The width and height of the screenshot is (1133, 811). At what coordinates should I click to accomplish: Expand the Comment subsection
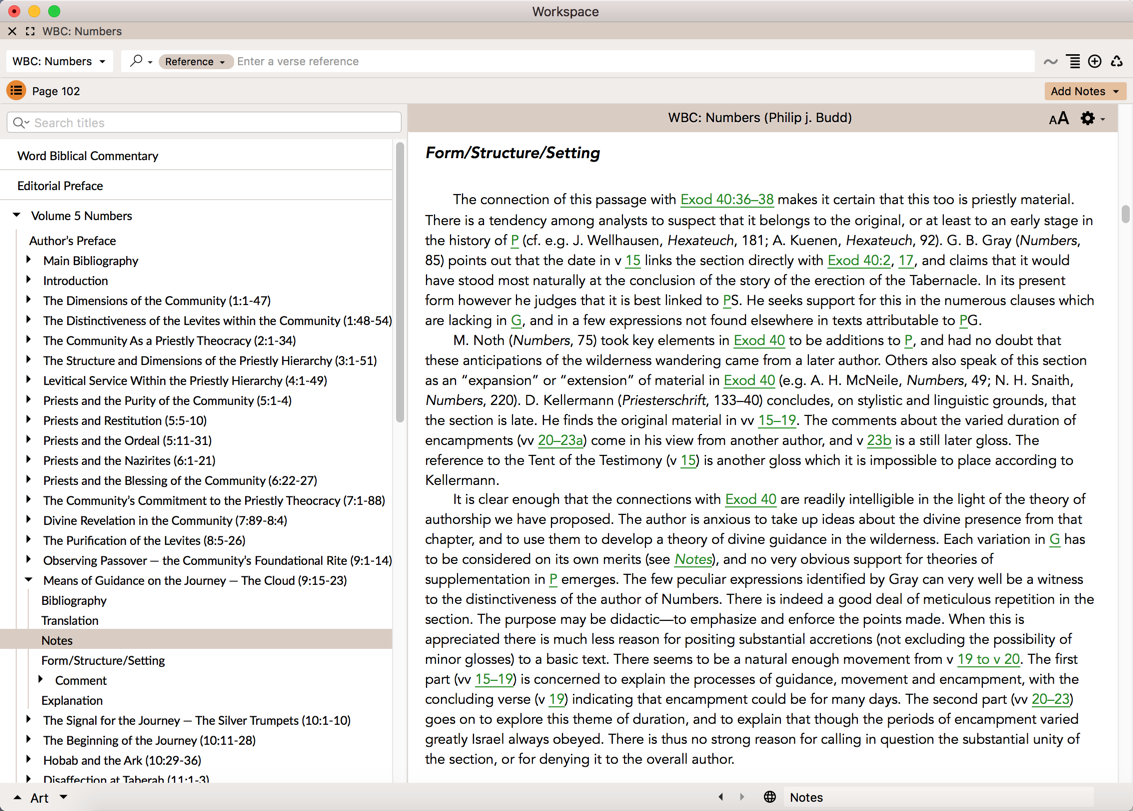41,680
